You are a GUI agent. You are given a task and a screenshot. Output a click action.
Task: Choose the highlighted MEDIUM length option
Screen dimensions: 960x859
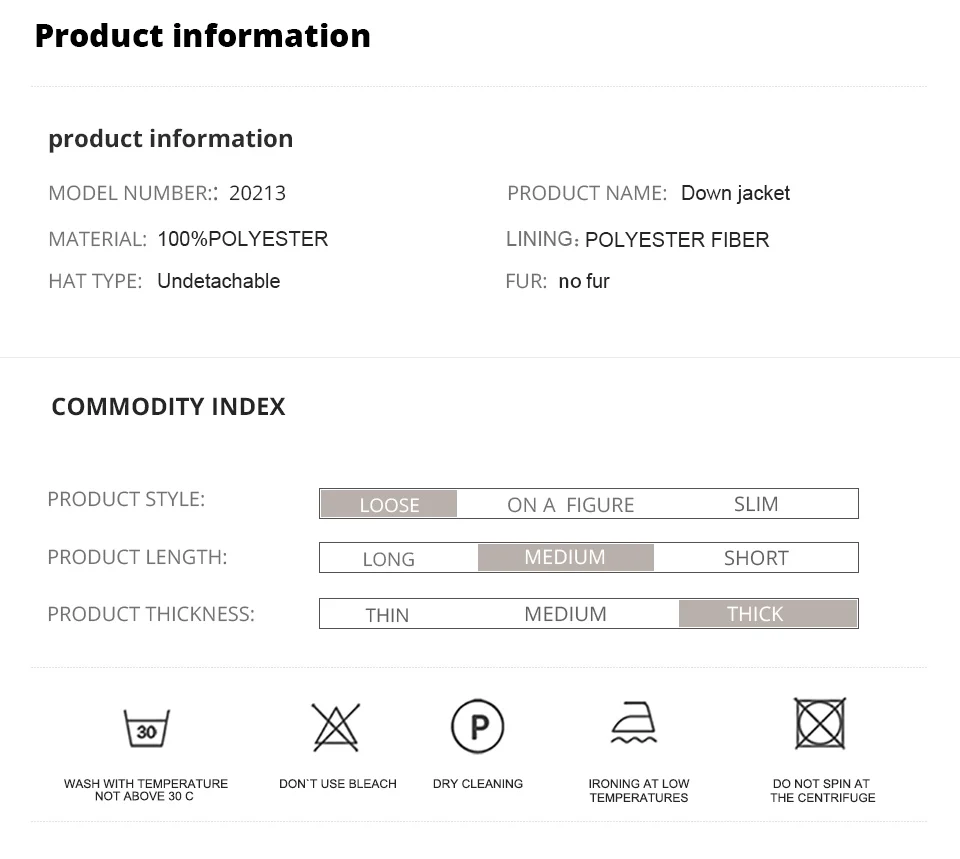pyautogui.click(x=566, y=557)
